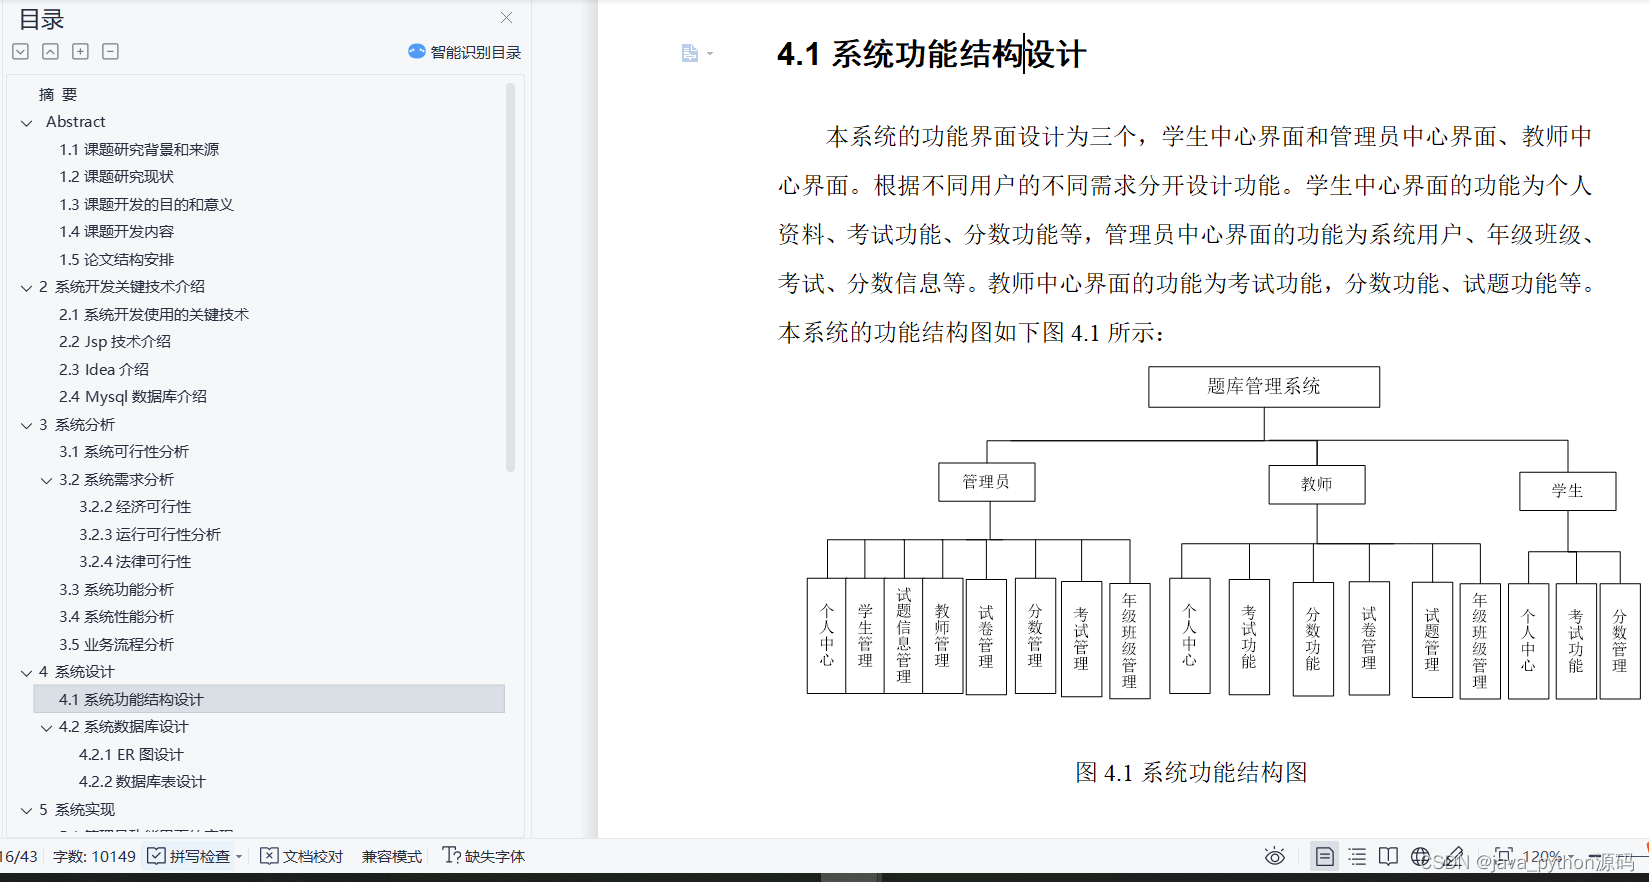Viewport: 1649px width, 882px height.
Task: Collapse the 2 系统开发关键技术介绍 node
Action: click(27, 288)
